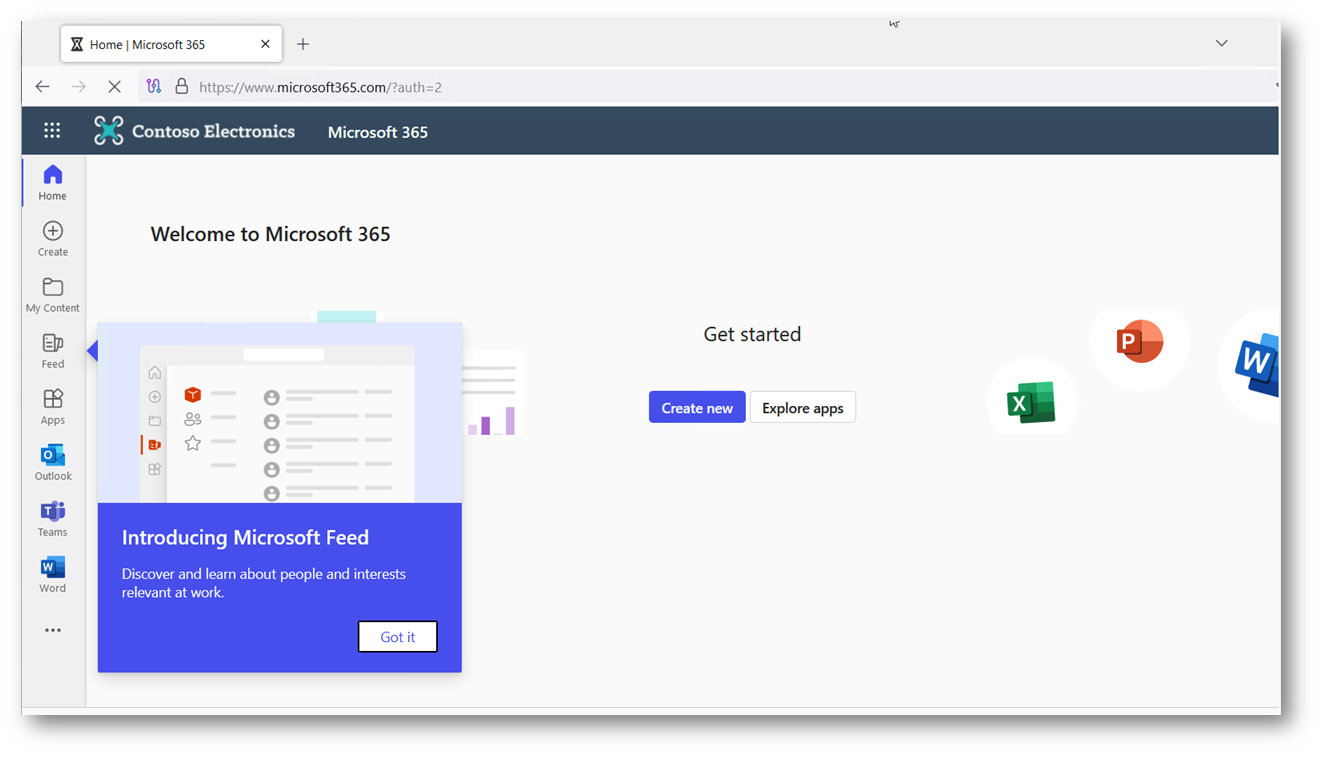Open the app launcher waffle icon
The image size is (1323, 757).
pyautogui.click(x=52, y=131)
